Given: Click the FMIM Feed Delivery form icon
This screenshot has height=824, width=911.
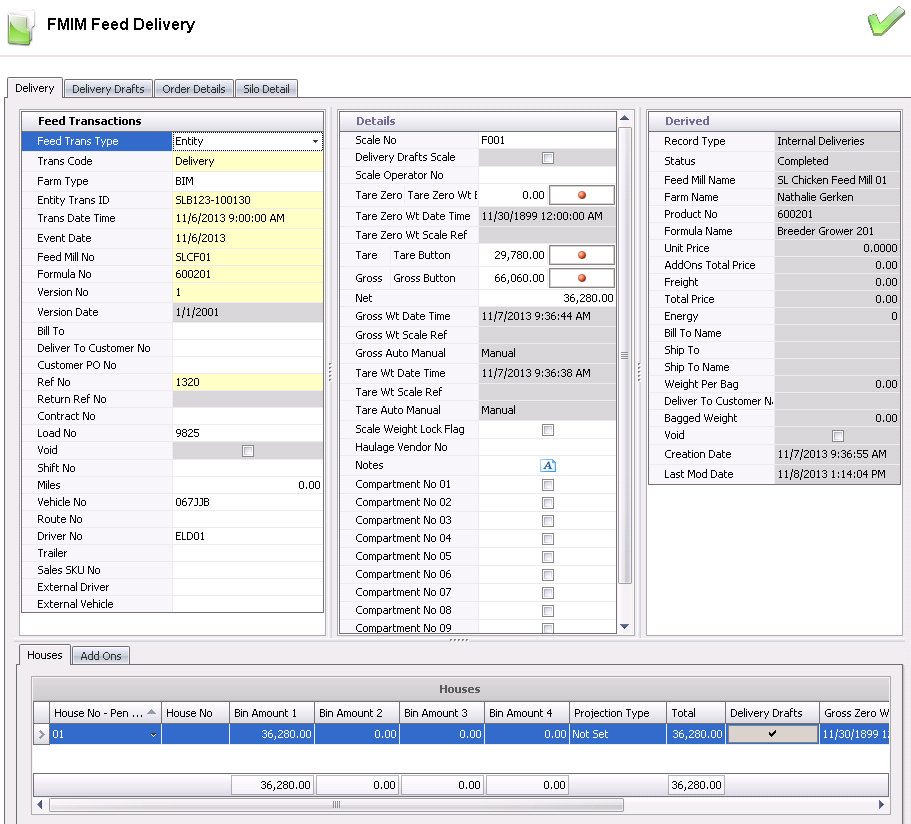Looking at the screenshot, I should click(21, 24).
